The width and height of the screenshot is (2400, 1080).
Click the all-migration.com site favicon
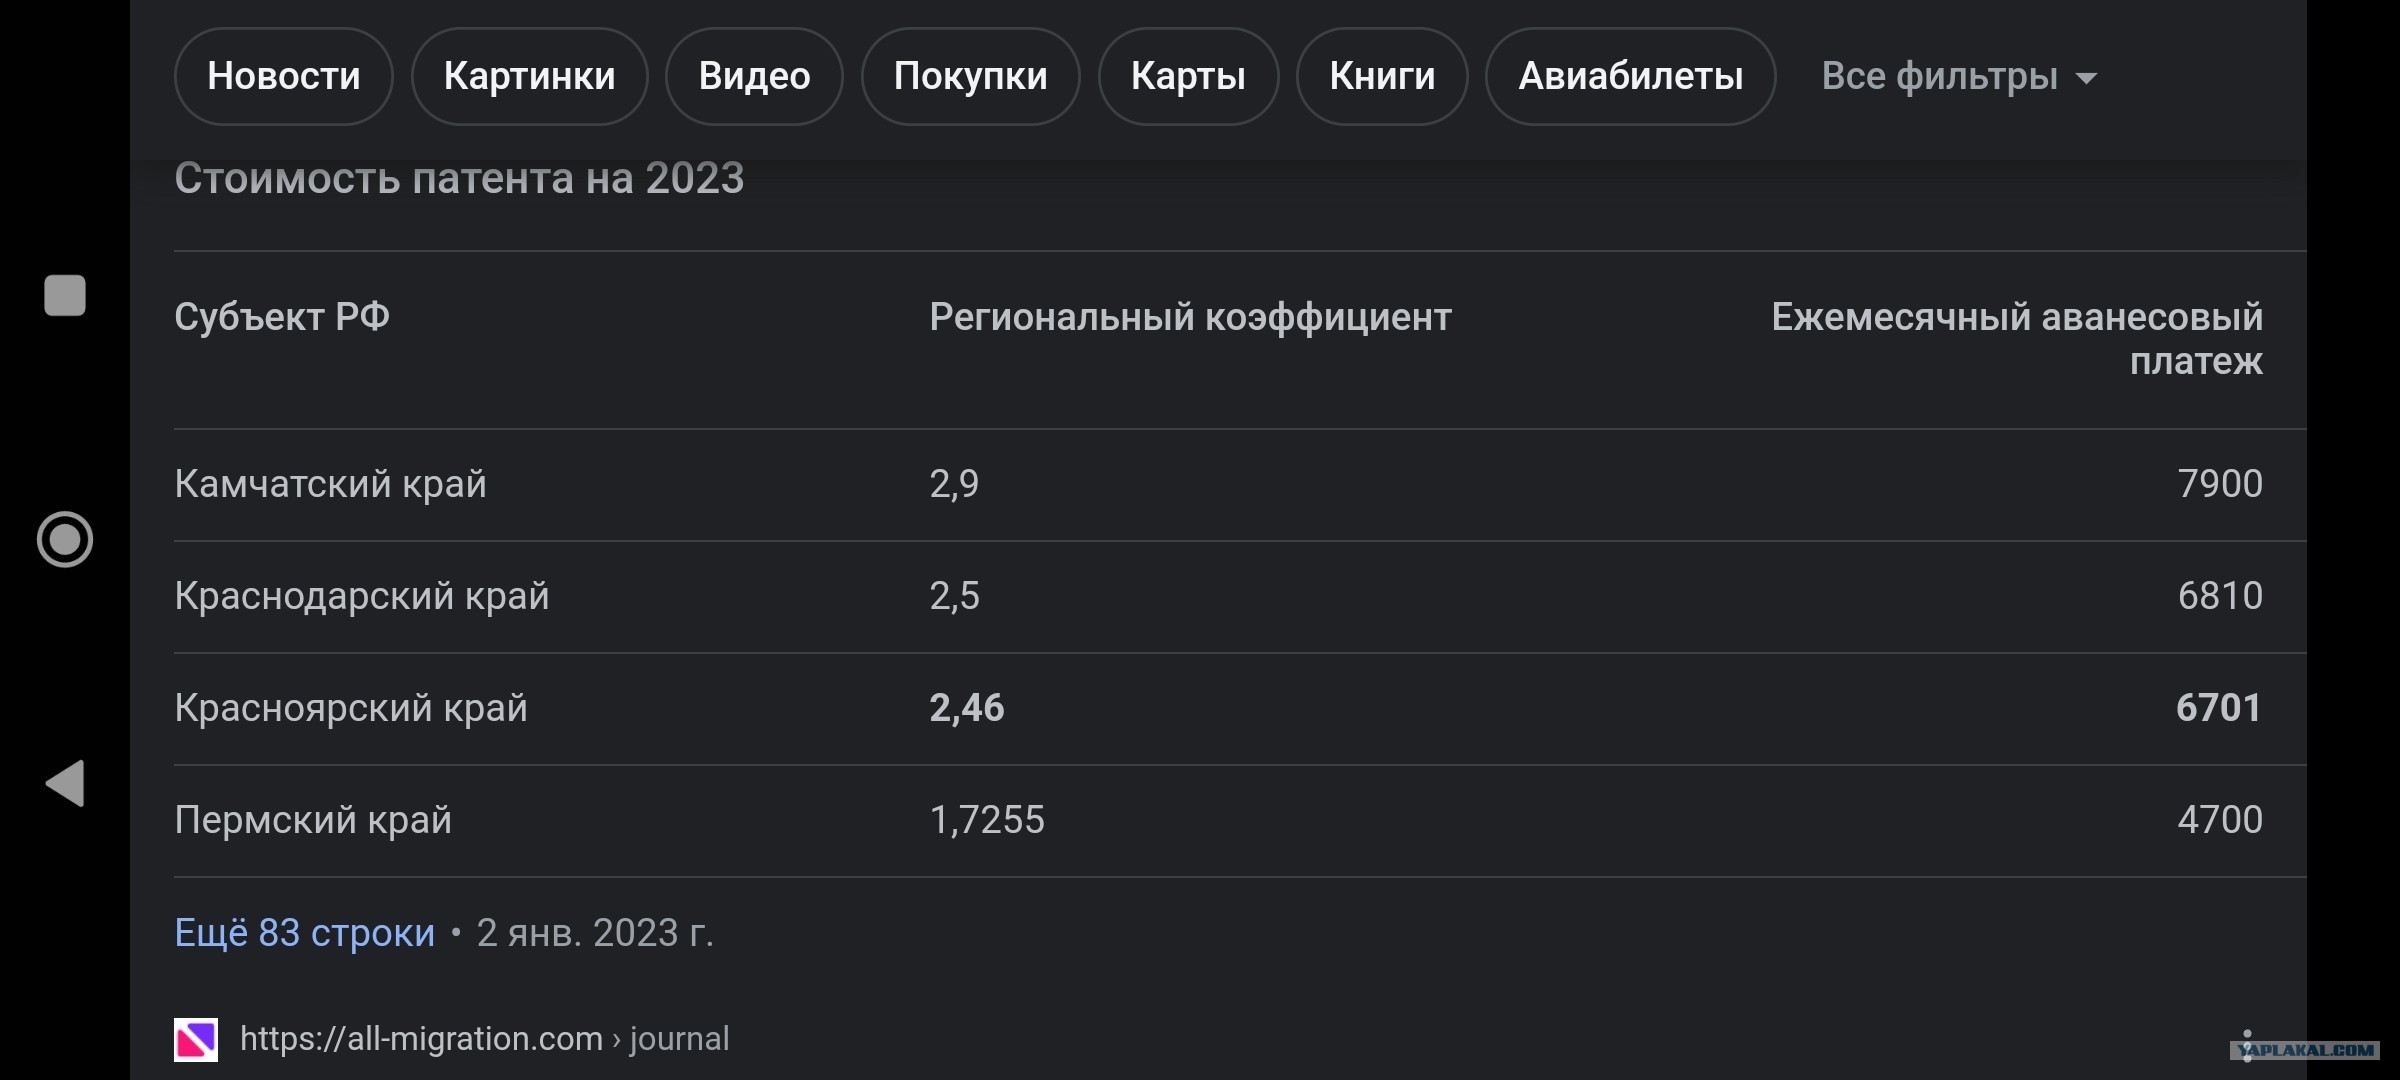196,1040
